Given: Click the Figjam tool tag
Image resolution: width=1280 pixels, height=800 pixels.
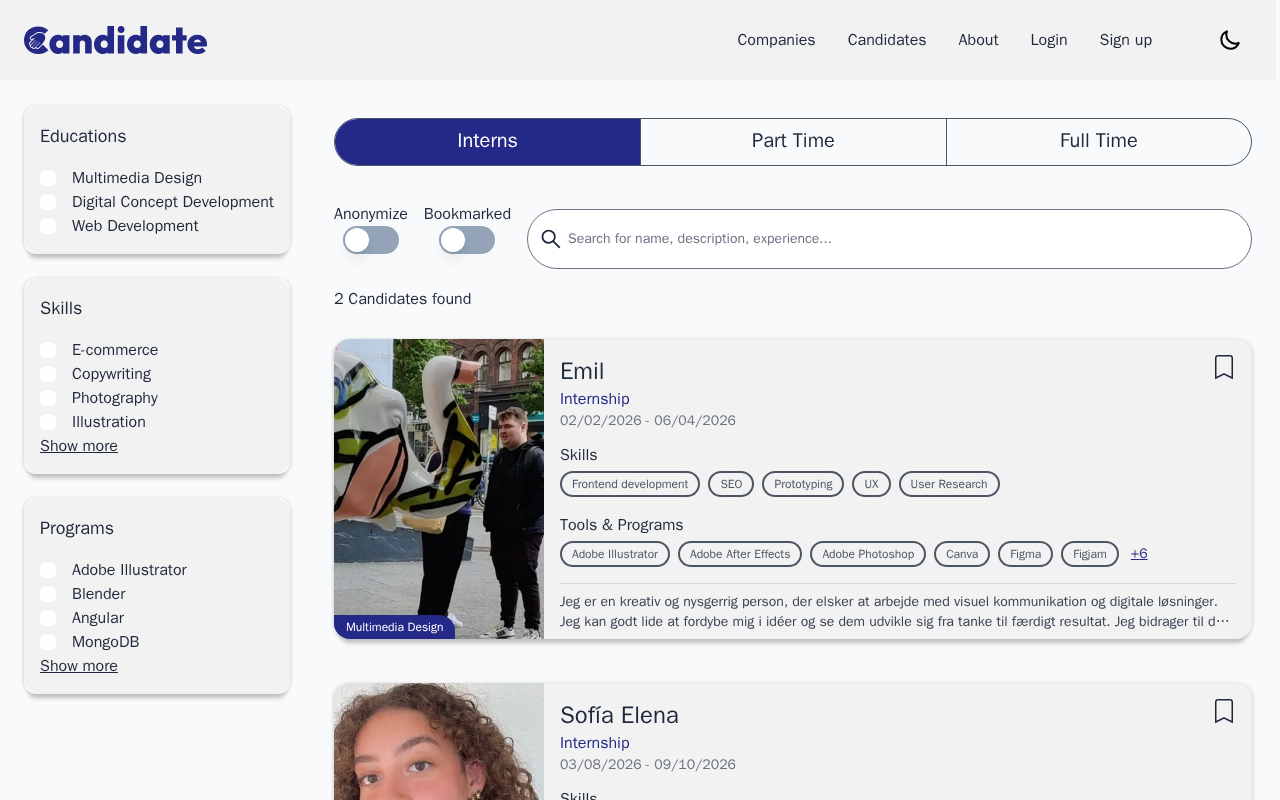Looking at the screenshot, I should (x=1090, y=554).
